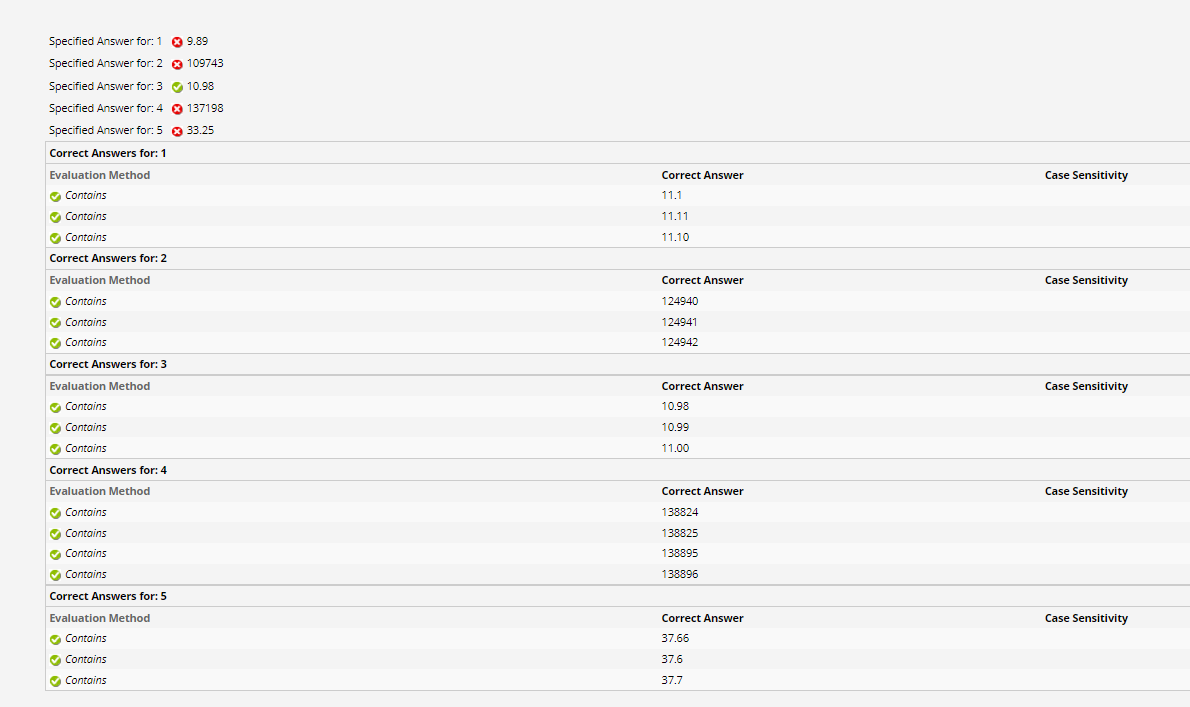Click the correct answer cell 124940
The height and width of the screenshot is (707, 1190).
[679, 301]
